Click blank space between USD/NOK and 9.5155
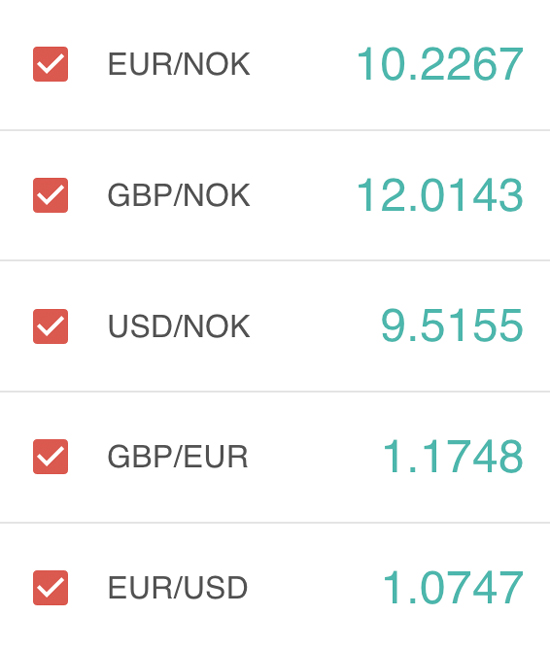Viewport: 550px width, 650px height. (315, 326)
